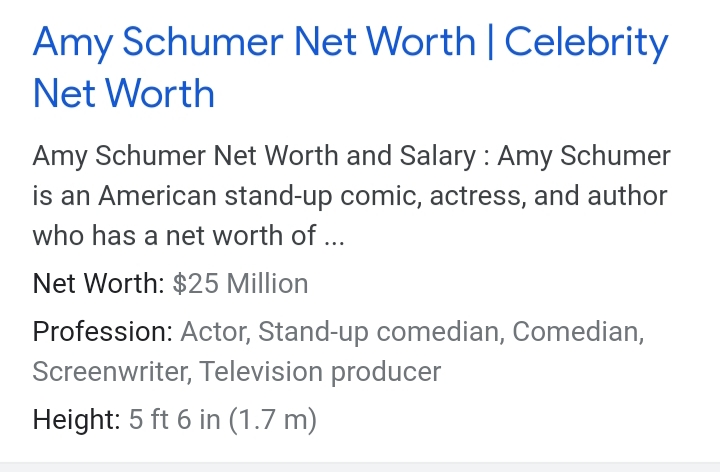The height and width of the screenshot is (472, 720).
Task: Click the "5 ft 6 in (1.7 m)" value
Action: [222, 420]
